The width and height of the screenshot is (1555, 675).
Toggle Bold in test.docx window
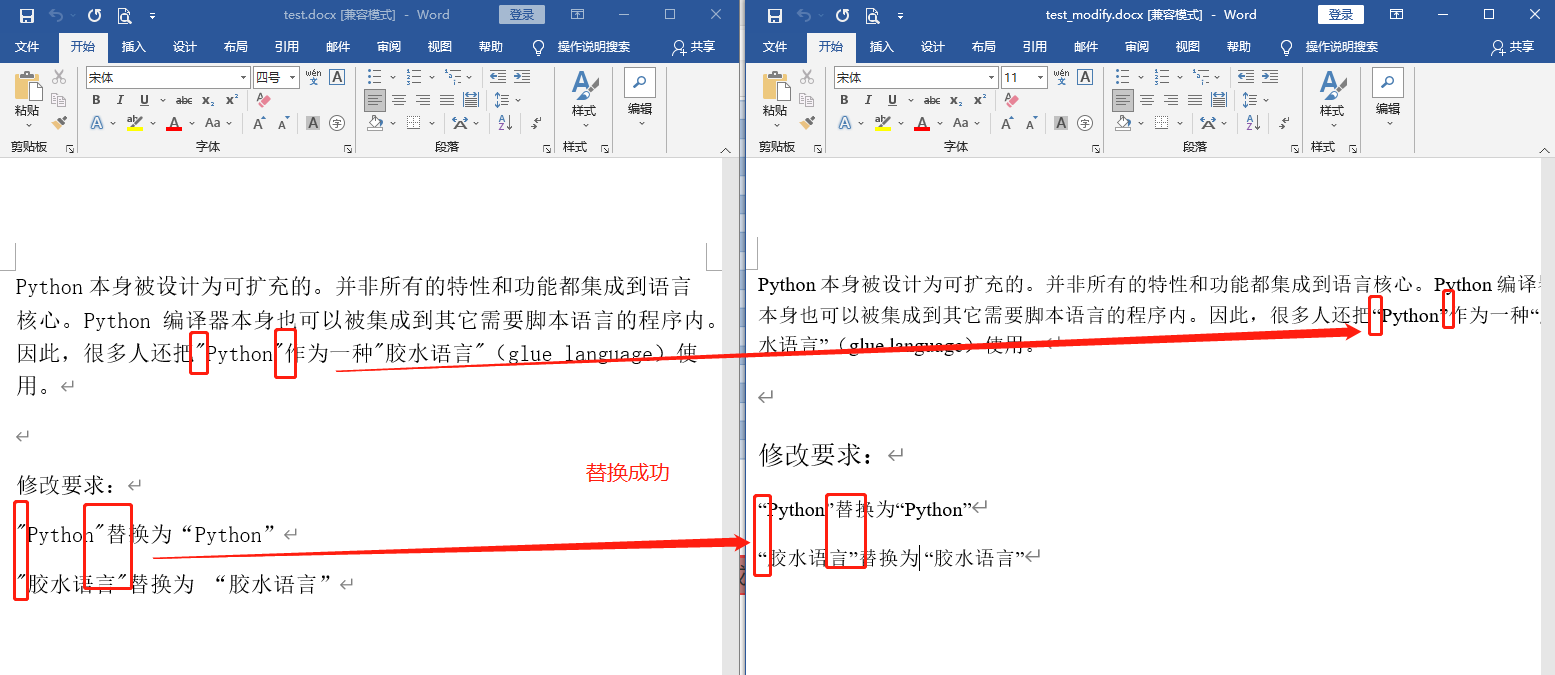coord(96,100)
